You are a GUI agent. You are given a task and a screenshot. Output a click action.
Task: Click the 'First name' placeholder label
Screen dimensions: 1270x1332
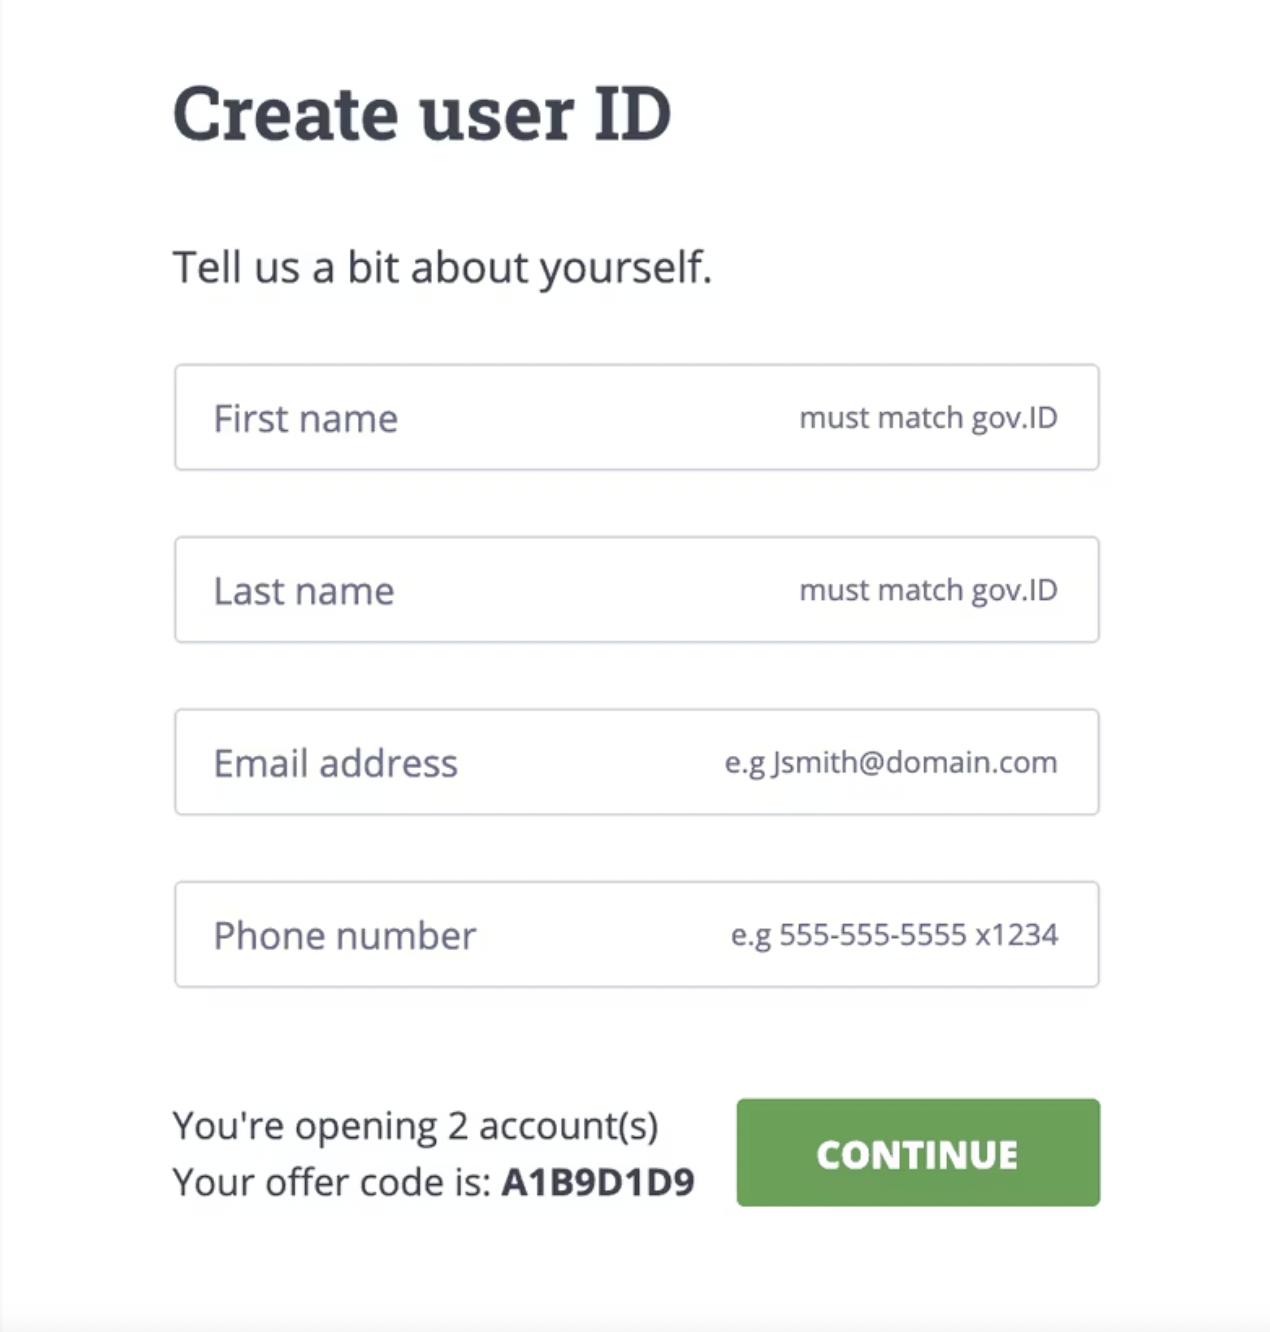(x=305, y=419)
